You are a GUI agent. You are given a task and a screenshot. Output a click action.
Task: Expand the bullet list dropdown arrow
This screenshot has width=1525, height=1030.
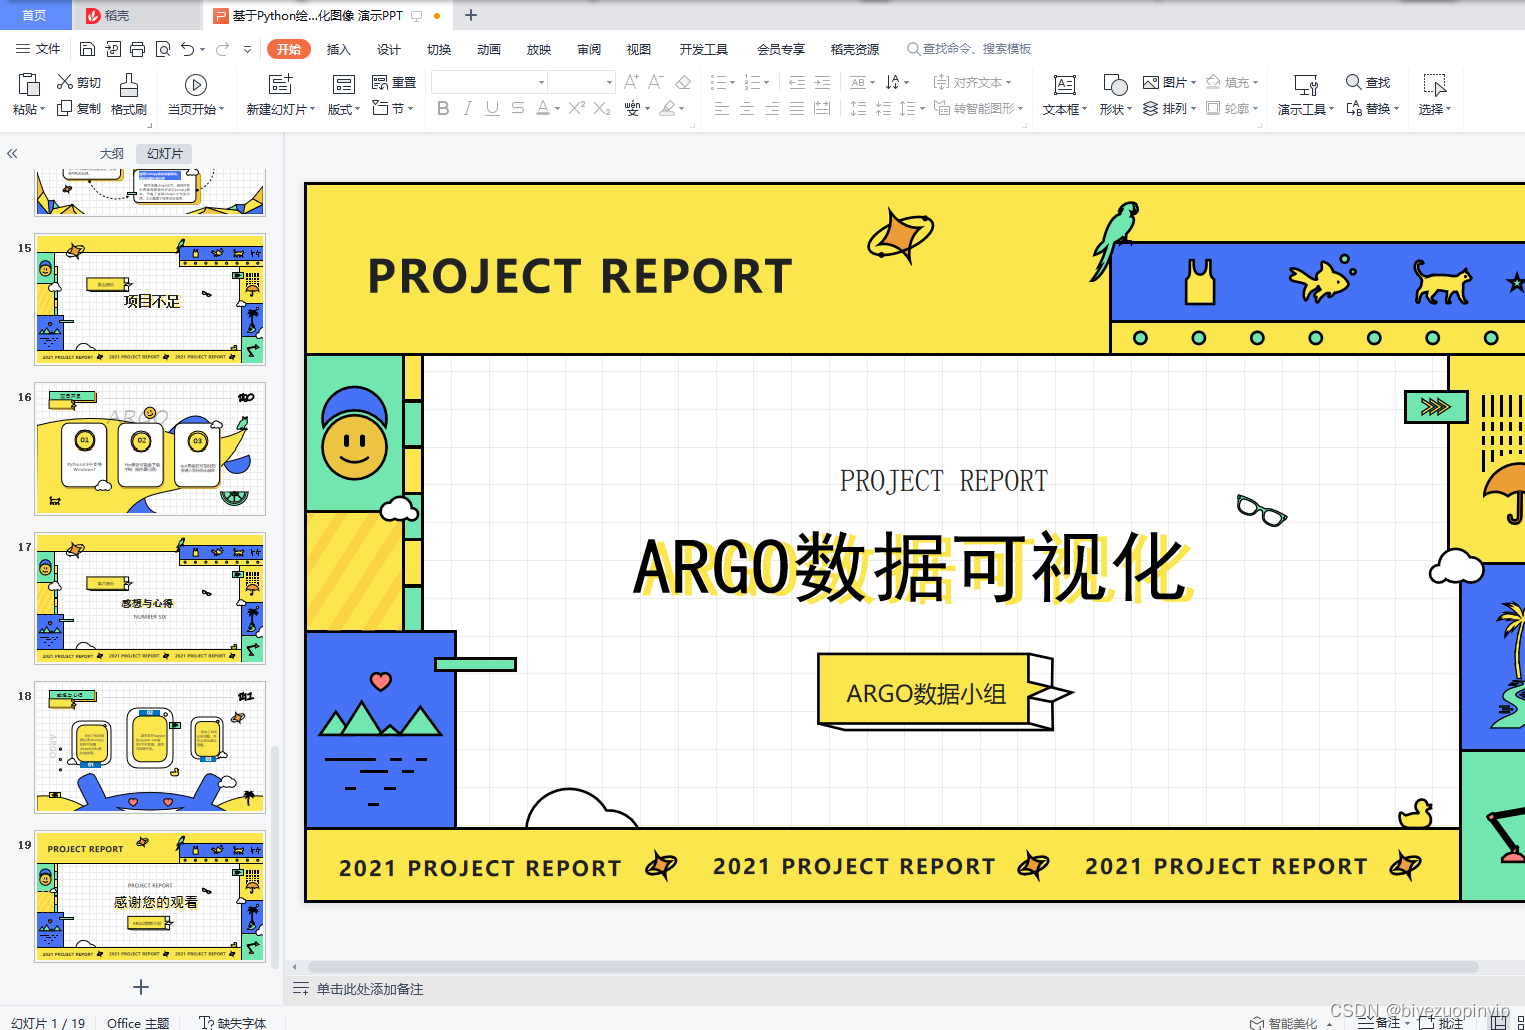pos(732,83)
